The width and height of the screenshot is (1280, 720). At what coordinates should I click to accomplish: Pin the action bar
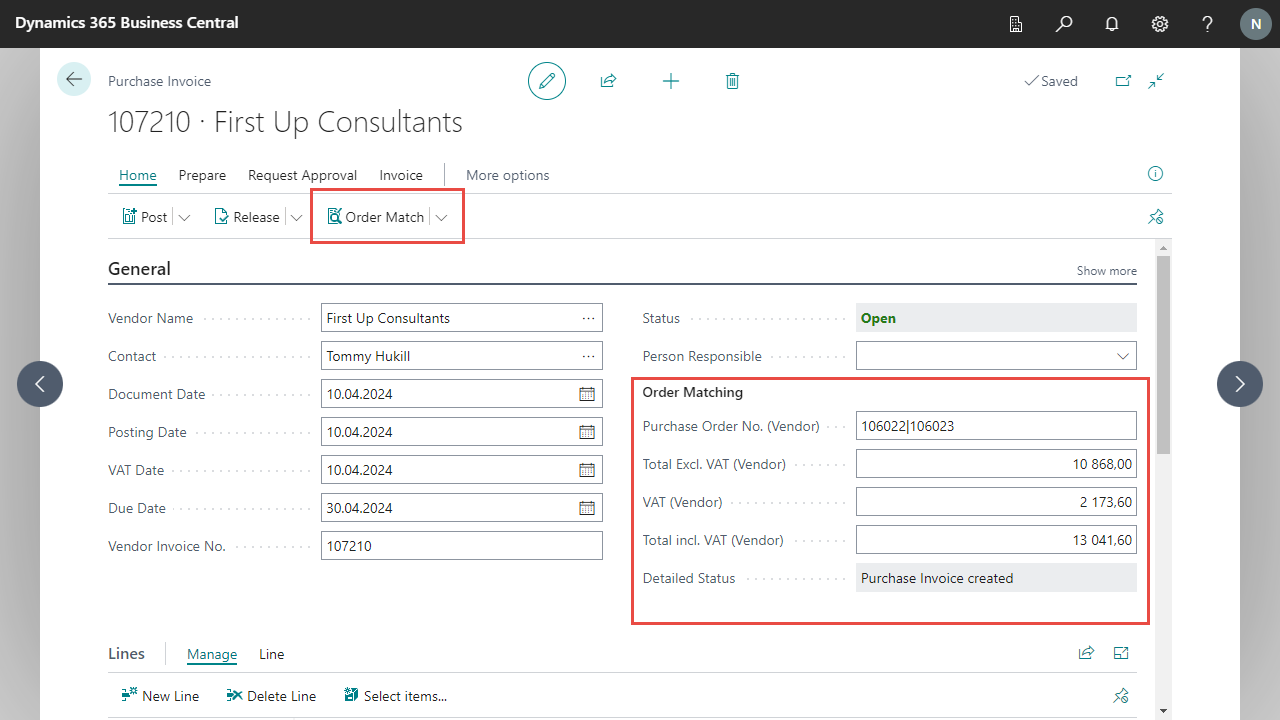pyautogui.click(x=1156, y=217)
